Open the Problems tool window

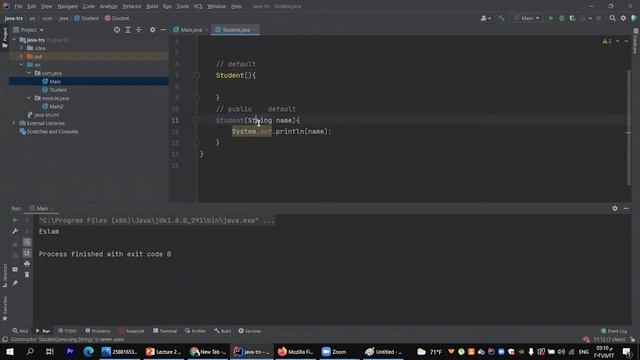pos(98,331)
